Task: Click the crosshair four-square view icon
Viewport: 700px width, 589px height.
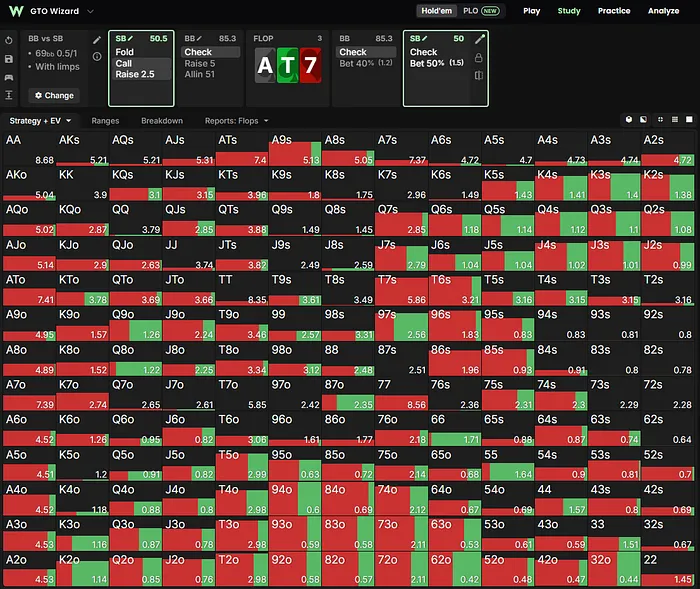Action: pyautogui.click(x=660, y=120)
